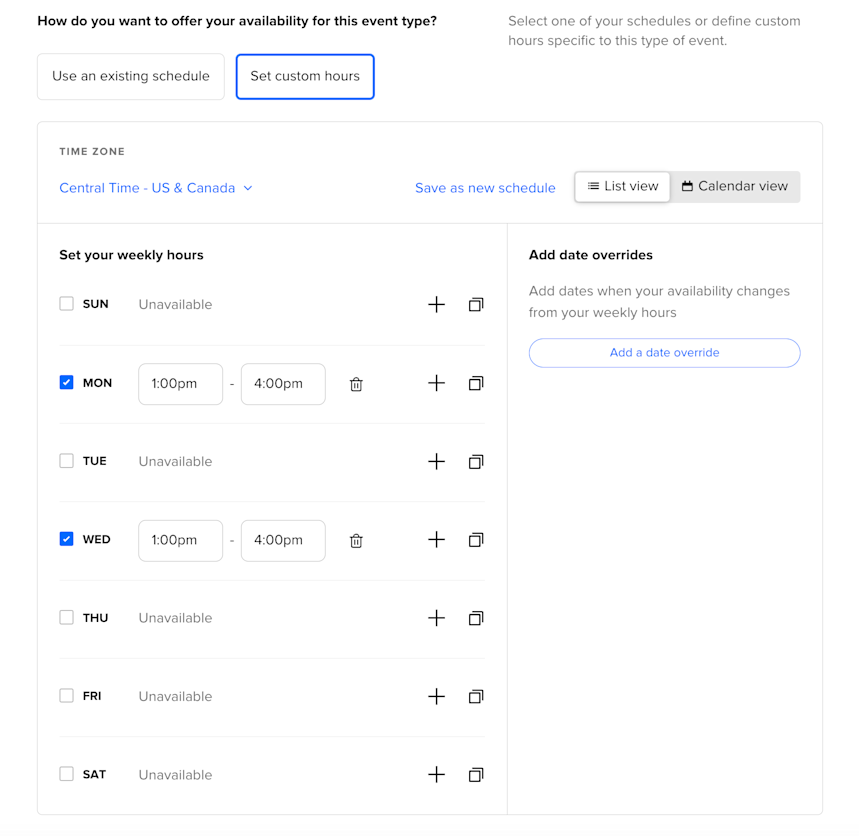Screen dimensions: 859x836
Task: Copy Monday's hours to other days
Action: 476,383
